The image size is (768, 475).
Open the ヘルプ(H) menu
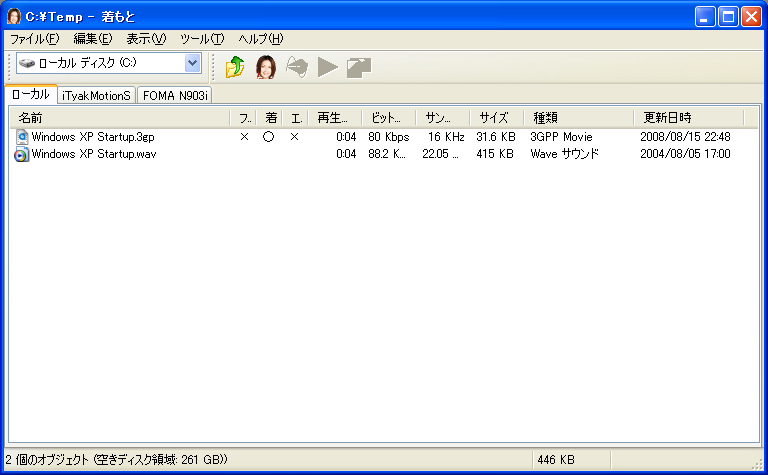(x=260, y=39)
